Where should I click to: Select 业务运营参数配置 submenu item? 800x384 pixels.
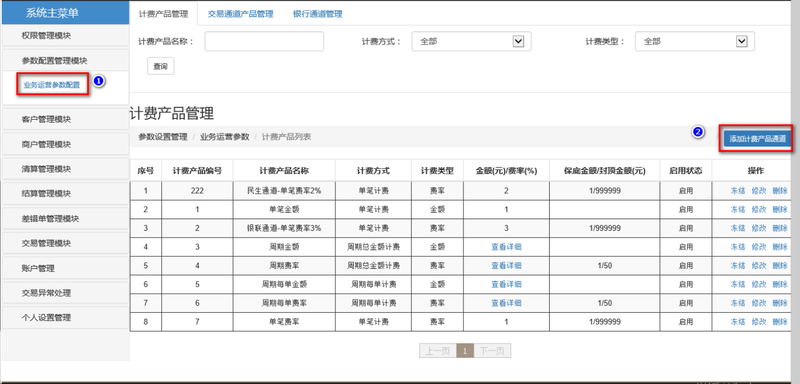pyautogui.click(x=52, y=85)
